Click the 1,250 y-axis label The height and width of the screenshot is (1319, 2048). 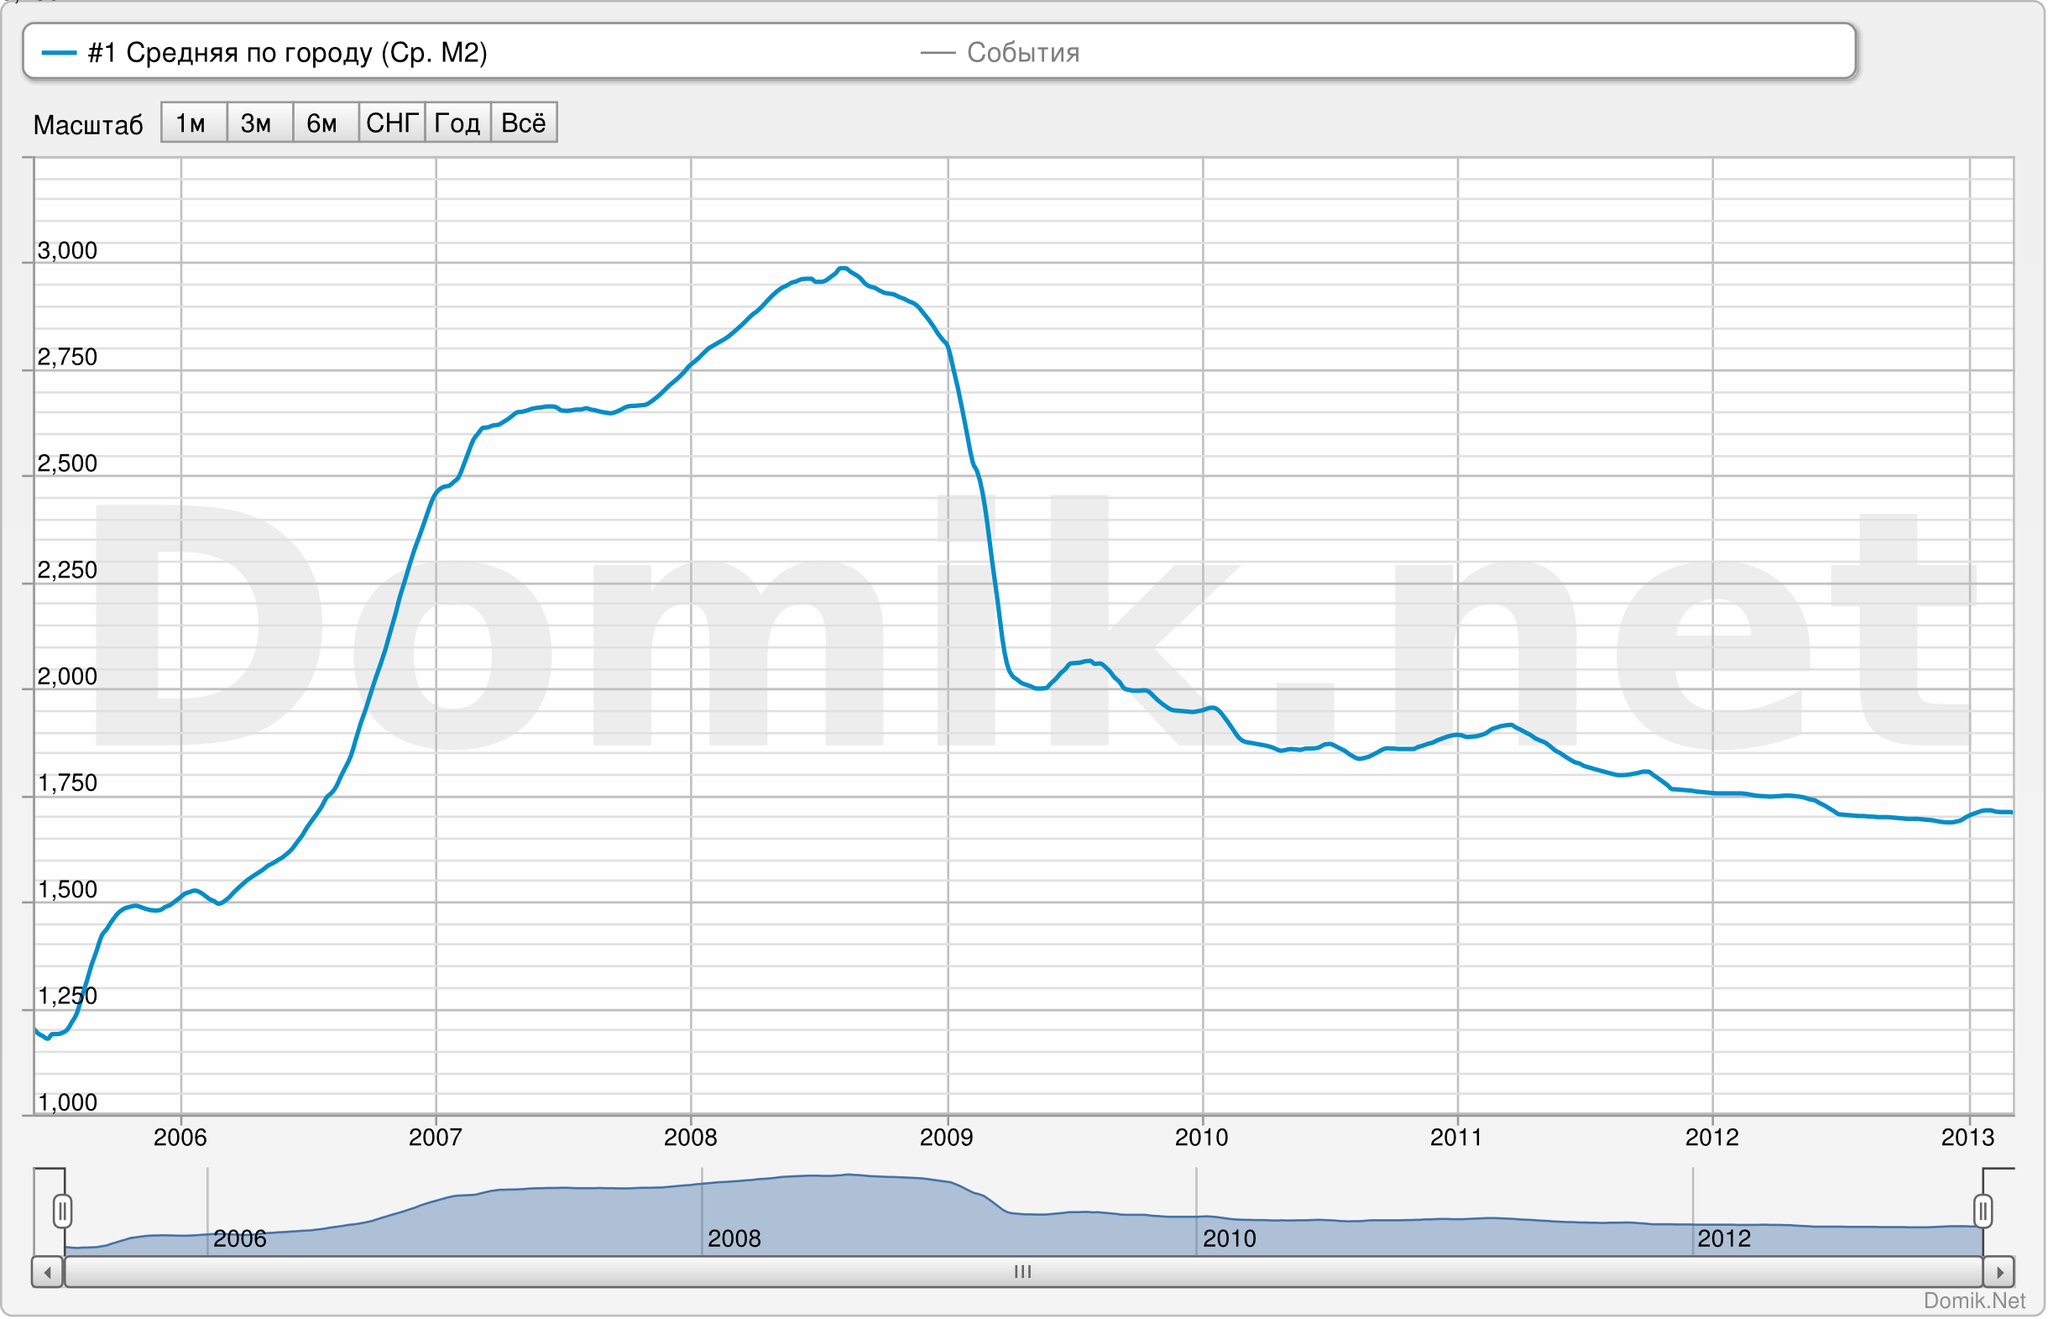[x=68, y=997]
